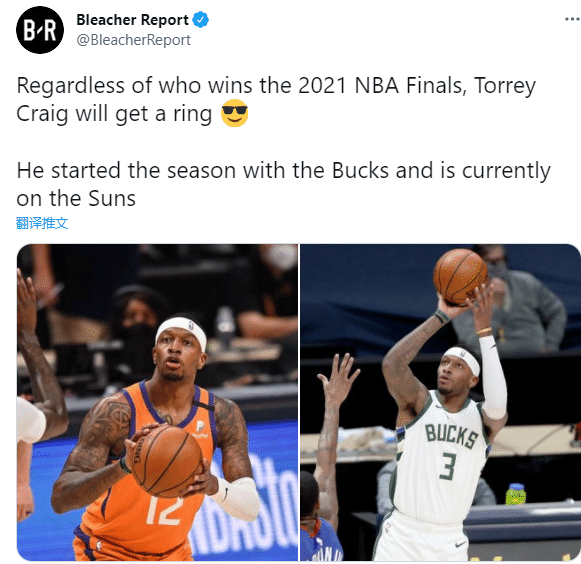Open the B/R profile avatar
Image resolution: width=581 pixels, height=564 pixels.
tap(40, 30)
